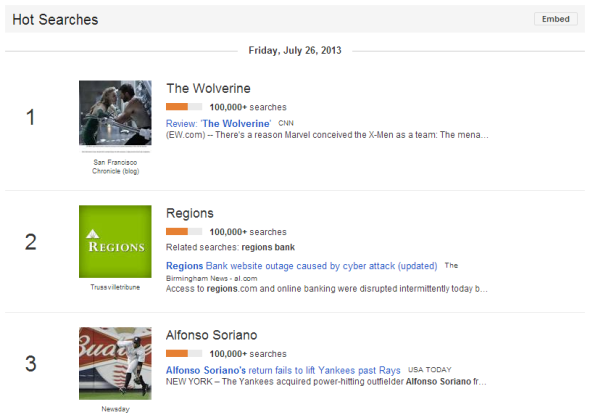Click the Newsday image source caption
590x415 pixels.
(115, 409)
